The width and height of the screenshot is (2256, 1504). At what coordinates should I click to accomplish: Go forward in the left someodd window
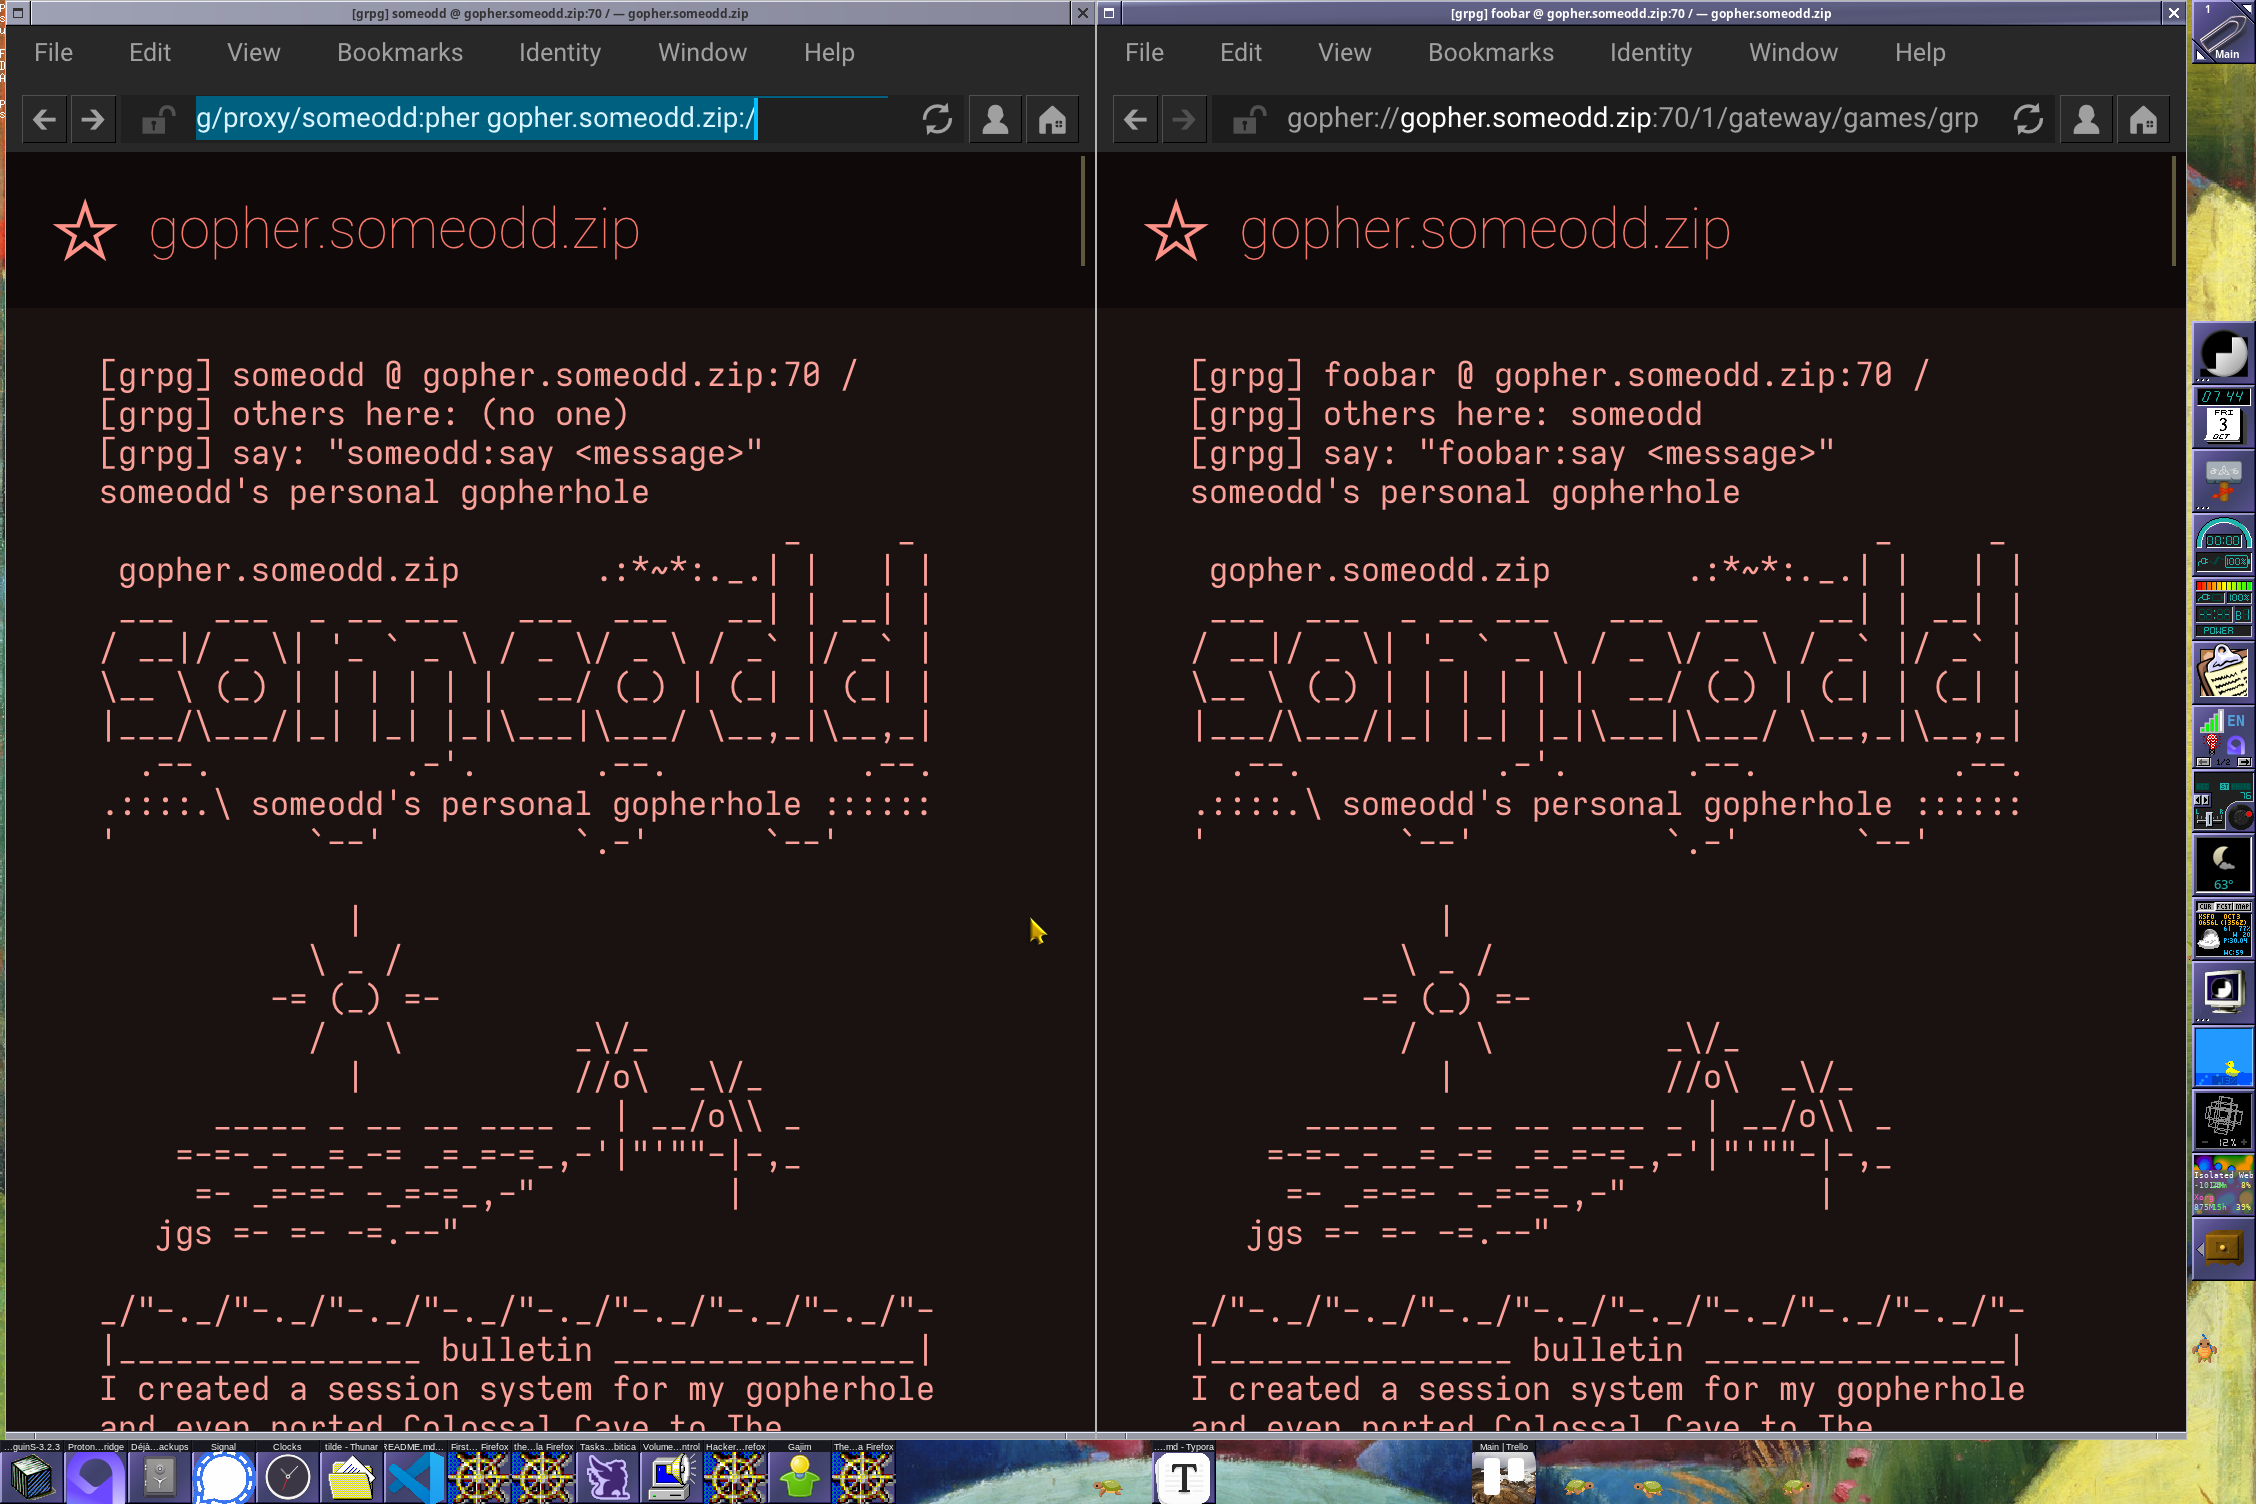(x=93, y=120)
